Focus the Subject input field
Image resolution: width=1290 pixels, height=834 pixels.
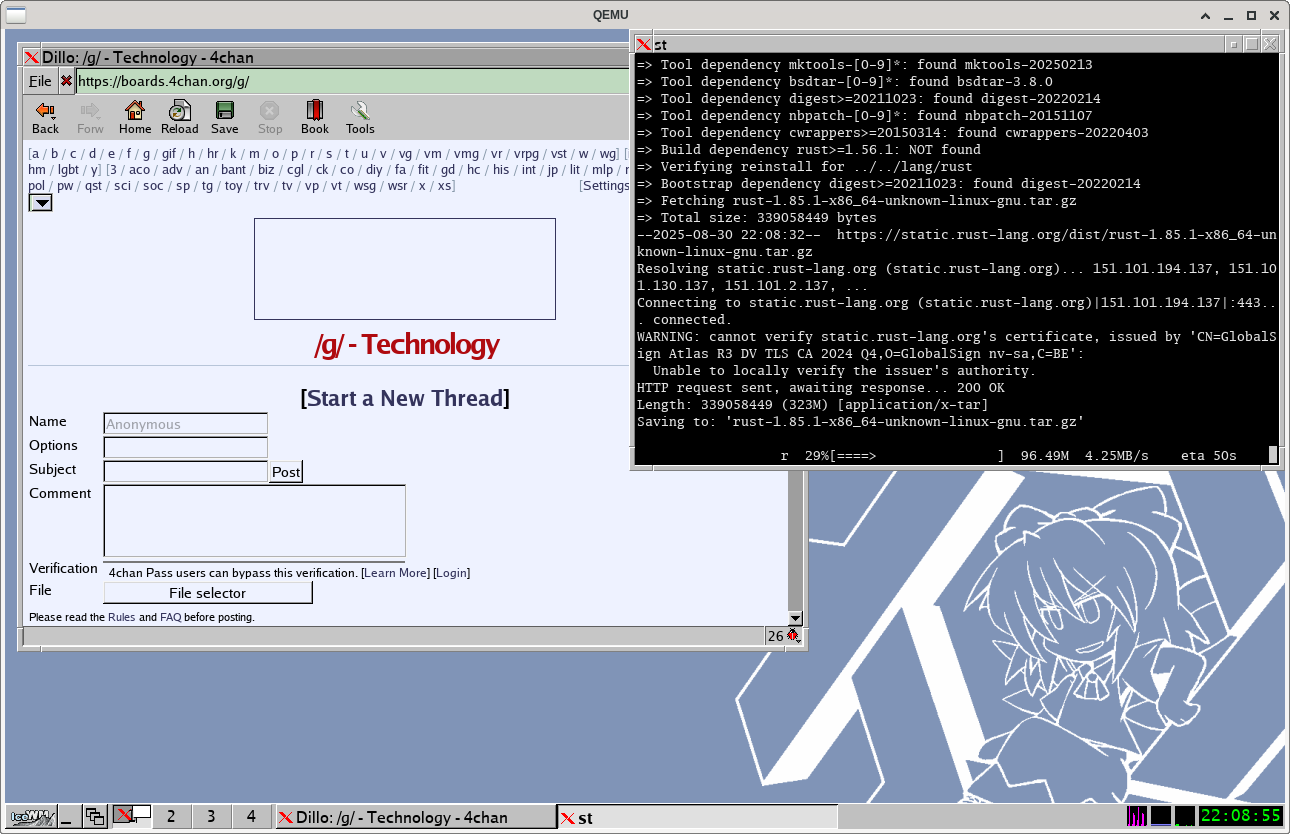click(186, 471)
